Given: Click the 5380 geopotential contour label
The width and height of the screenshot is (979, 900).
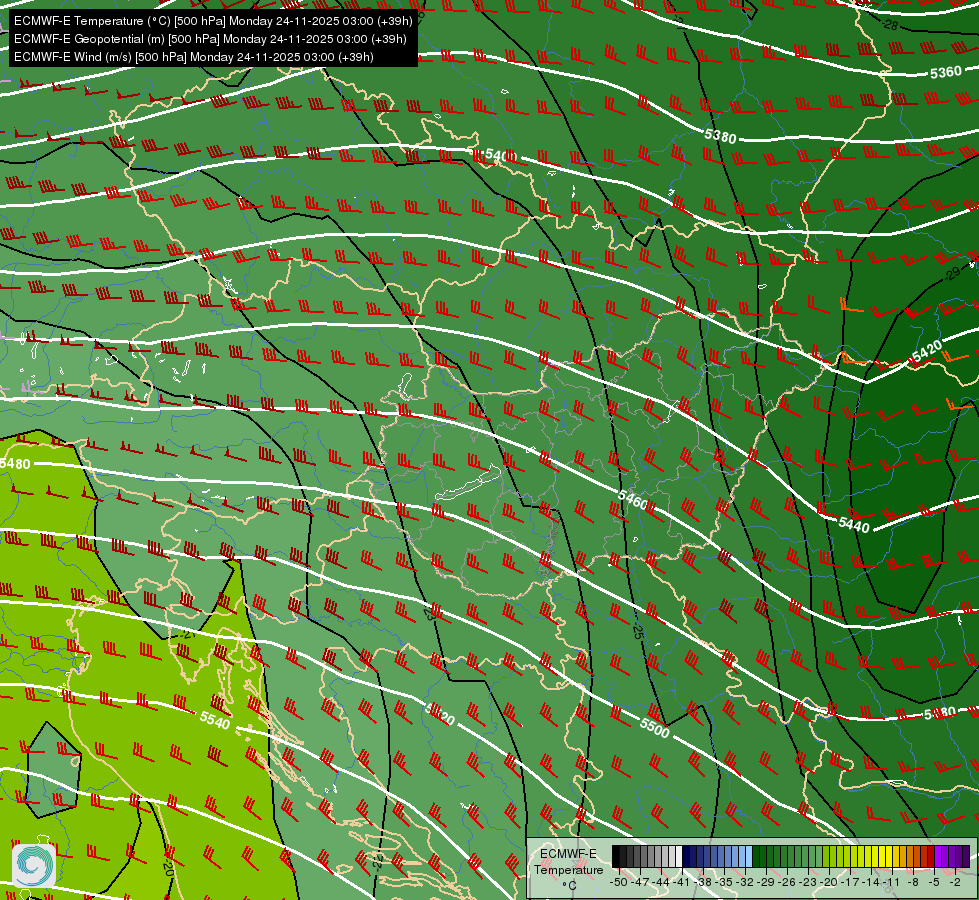Looking at the screenshot, I should [721, 136].
